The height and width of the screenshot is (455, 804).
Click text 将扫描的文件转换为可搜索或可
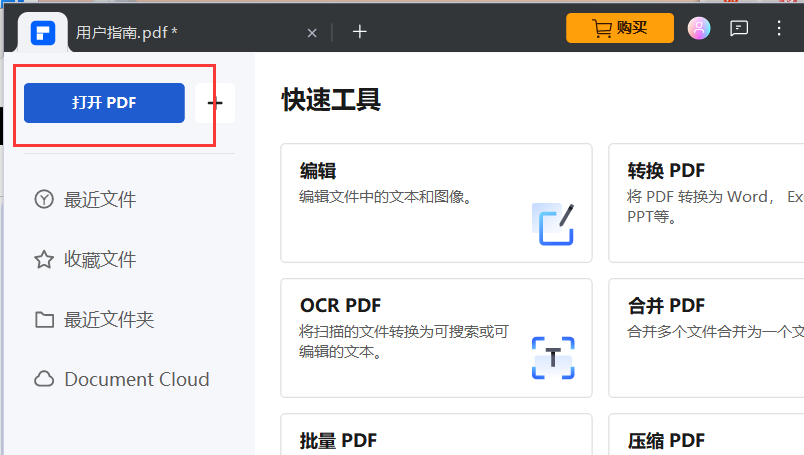tap(404, 332)
